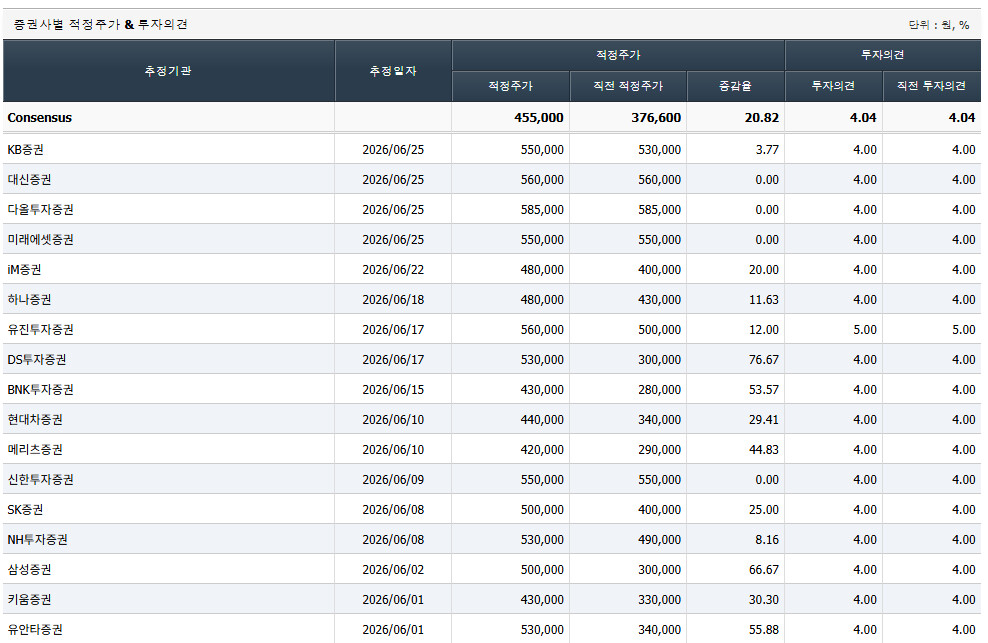Select DS투자증권 row name
Image resolution: width=988 pixels, height=643 pixels.
click(37, 360)
